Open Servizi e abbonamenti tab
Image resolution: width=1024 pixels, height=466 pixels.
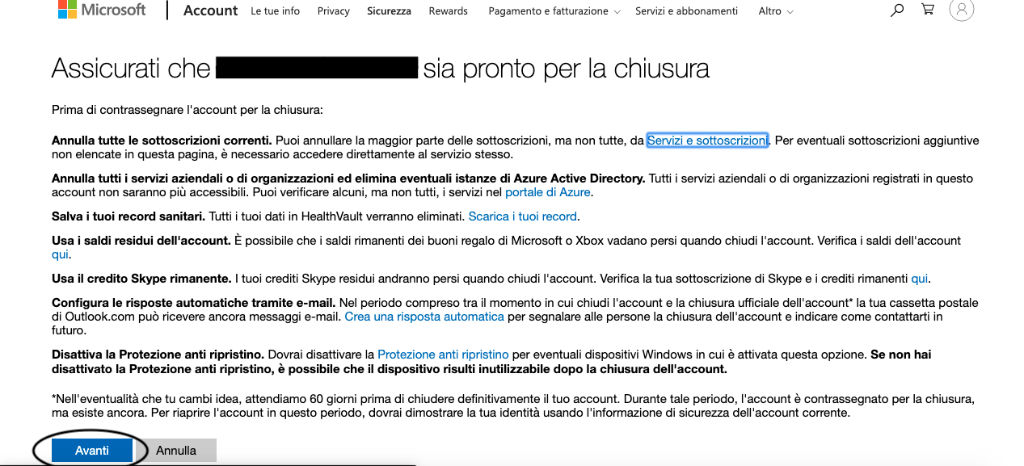(x=686, y=11)
